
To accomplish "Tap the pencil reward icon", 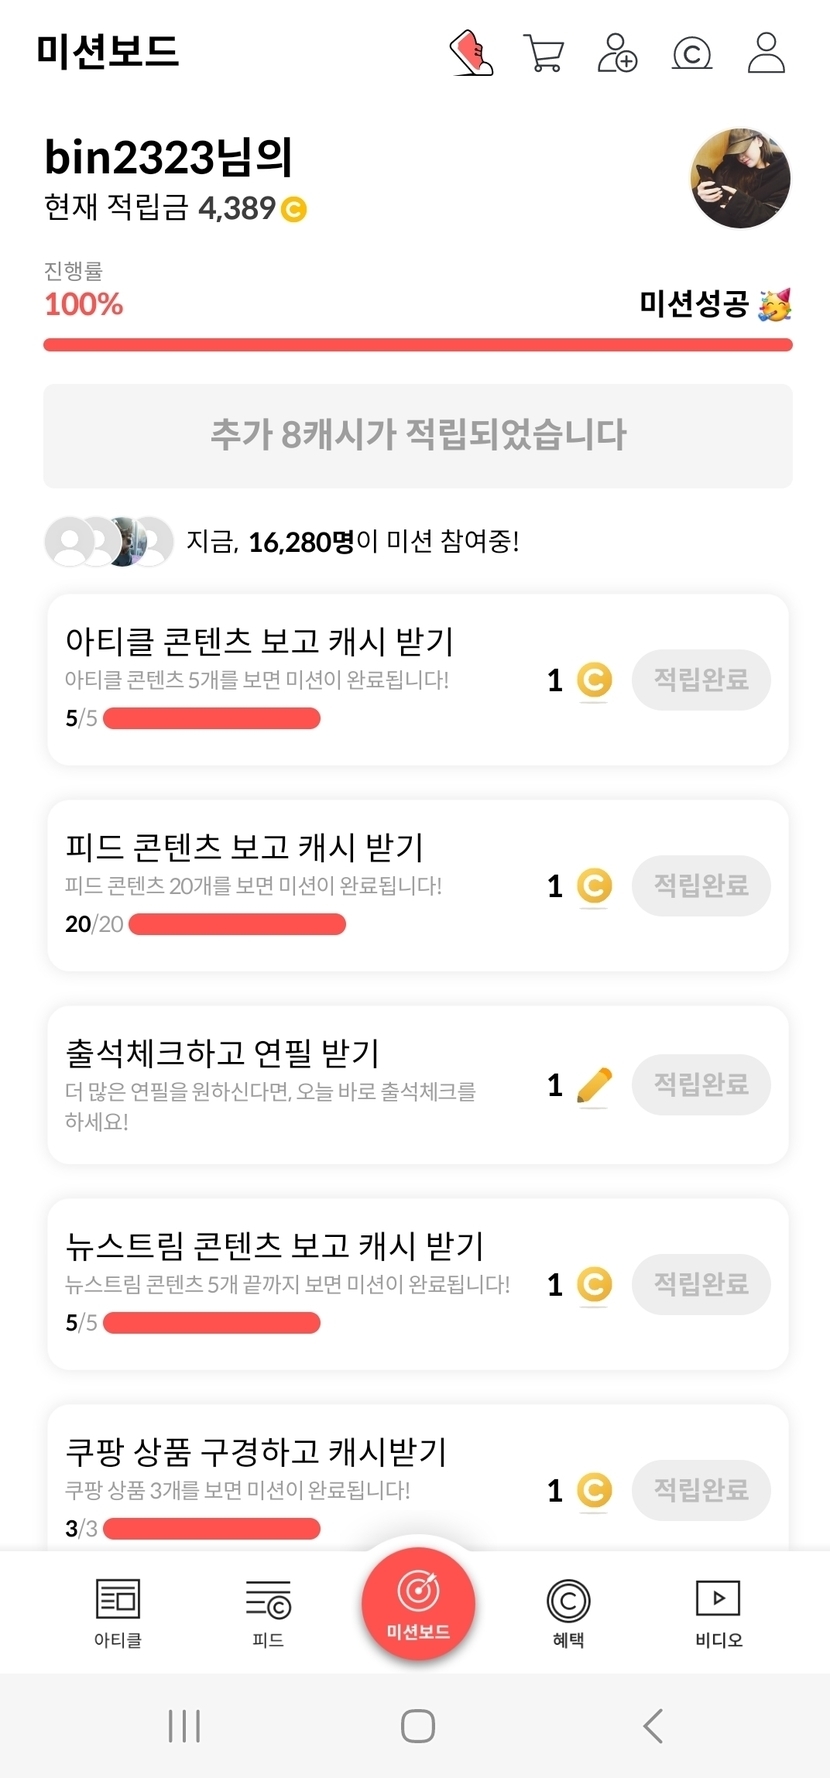I will (x=594, y=1085).
